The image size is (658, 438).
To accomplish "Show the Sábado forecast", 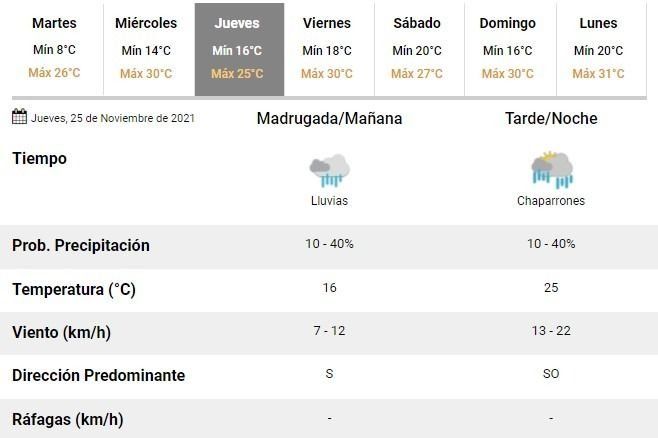I will [417, 48].
